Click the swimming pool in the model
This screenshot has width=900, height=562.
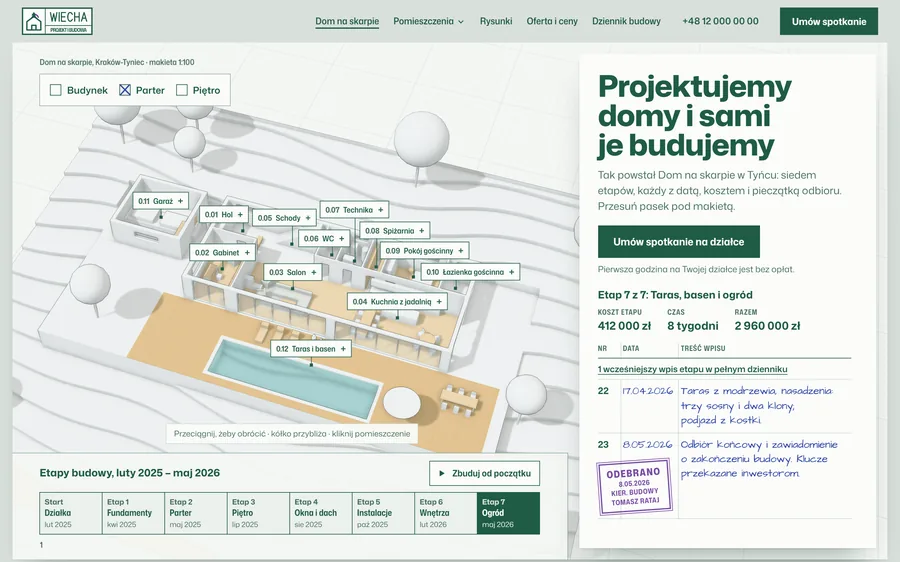point(293,377)
